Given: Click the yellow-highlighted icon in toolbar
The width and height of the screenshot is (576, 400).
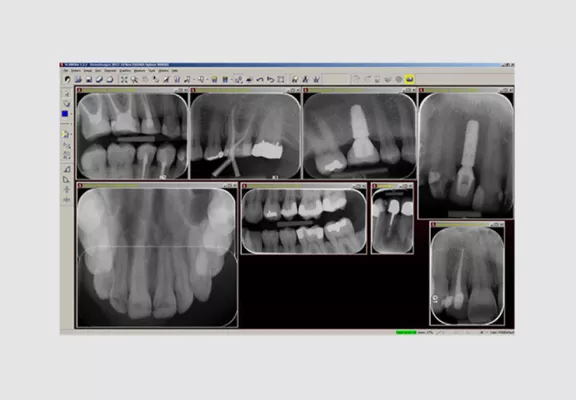Looking at the screenshot, I should pyautogui.click(x=409, y=79).
